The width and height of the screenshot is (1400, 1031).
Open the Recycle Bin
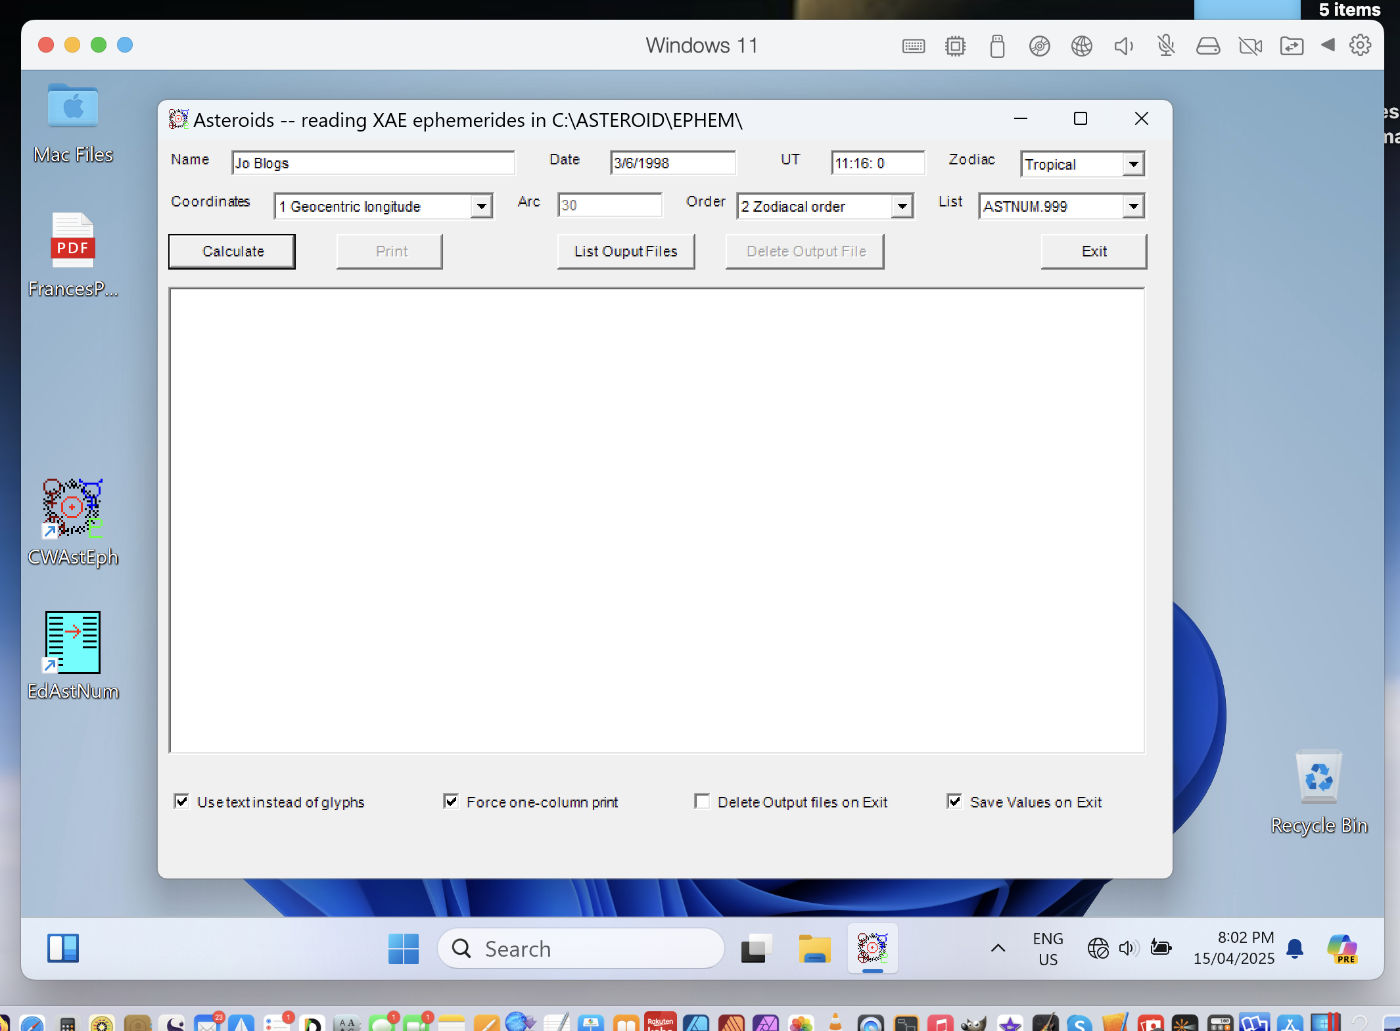pyautogui.click(x=1318, y=778)
